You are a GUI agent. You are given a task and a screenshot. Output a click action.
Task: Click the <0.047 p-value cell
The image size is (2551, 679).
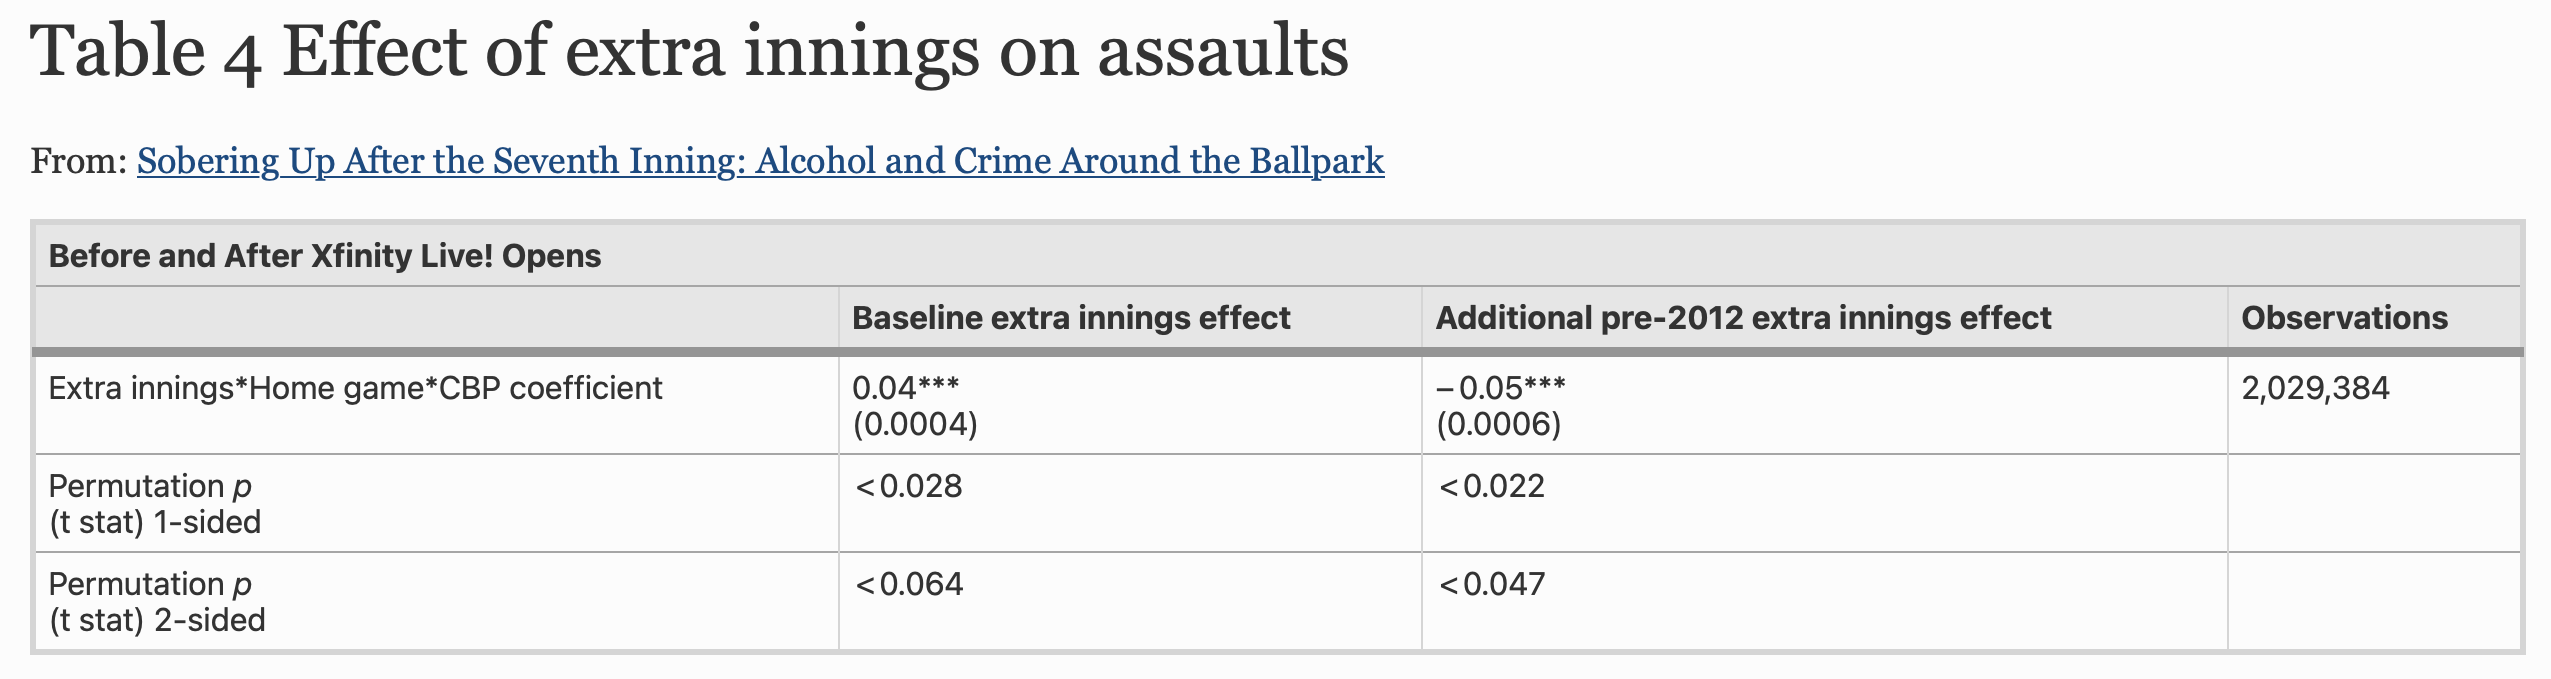[1491, 584]
